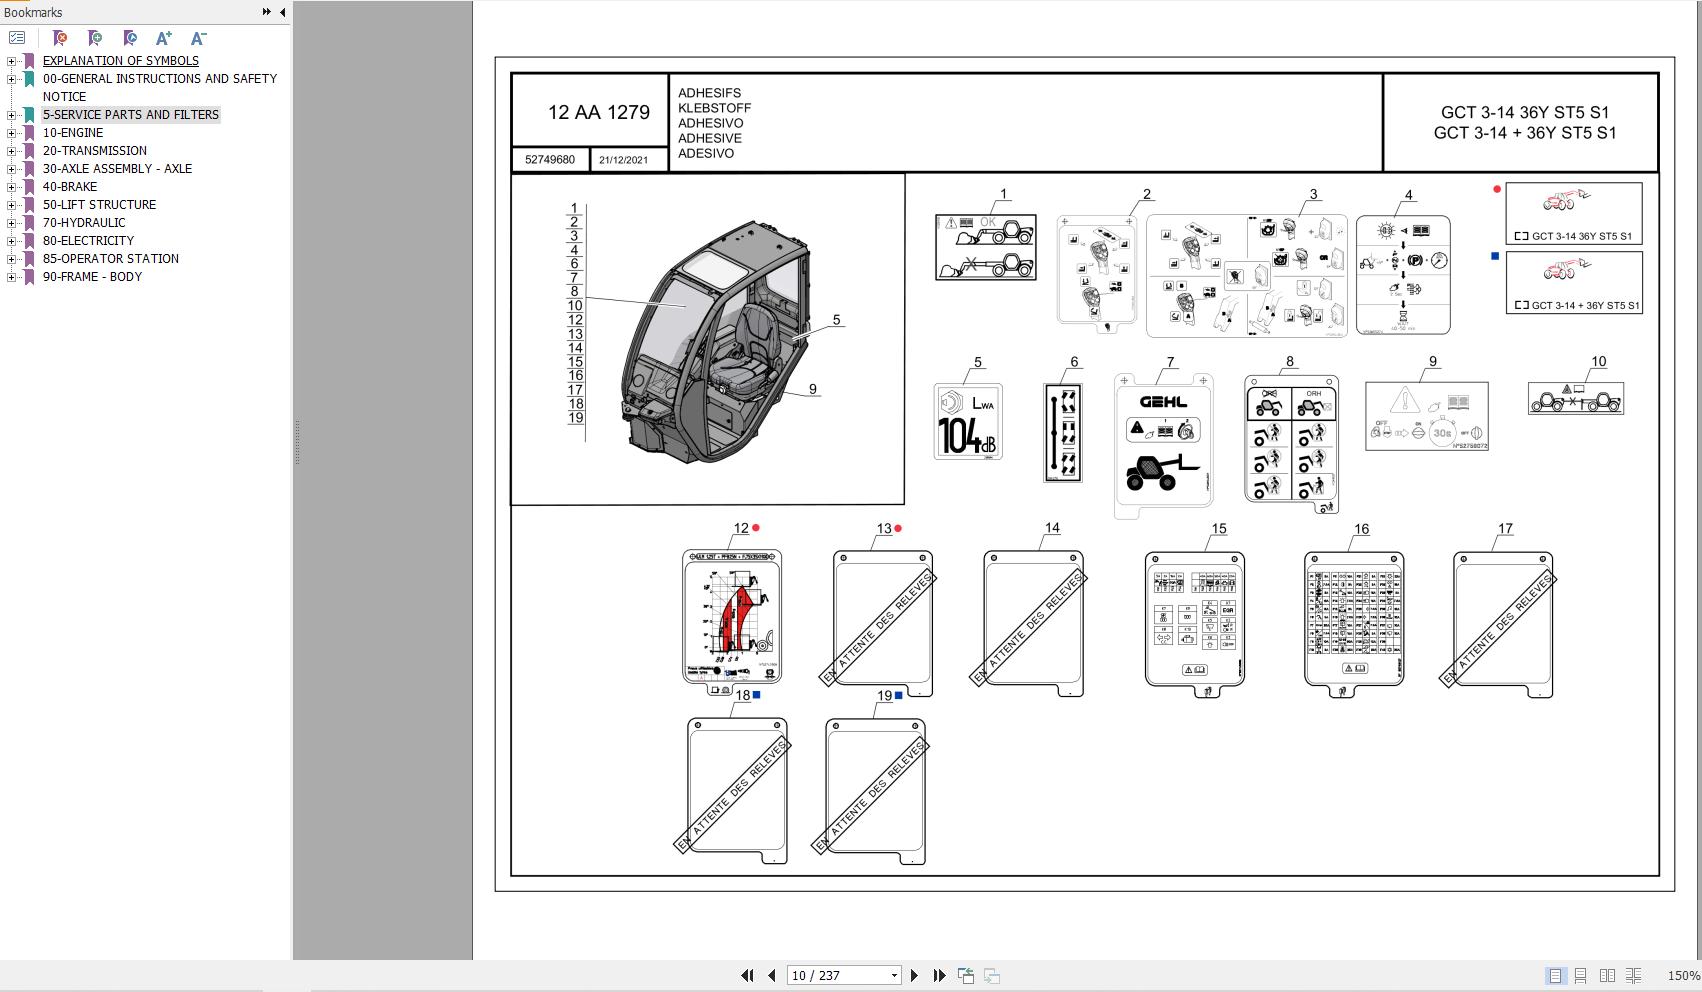1702x992 pixels.
Task: Open EXPLANATION OF SYMBOLS bookmark
Action: [x=120, y=61]
